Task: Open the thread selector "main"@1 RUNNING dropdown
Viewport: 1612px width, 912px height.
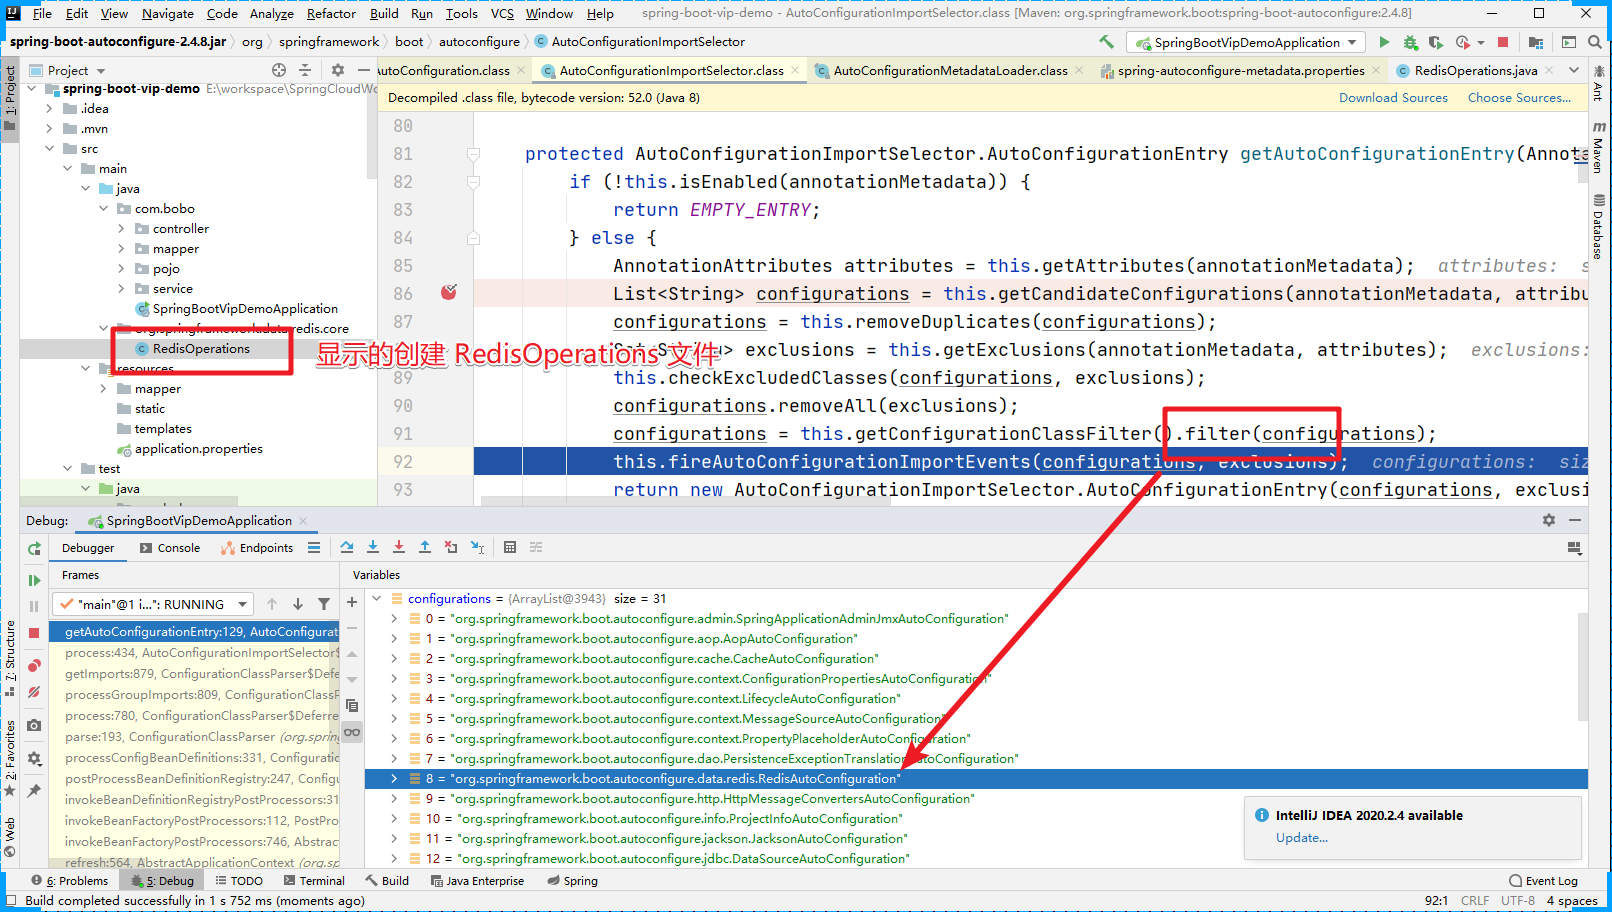Action: point(152,604)
